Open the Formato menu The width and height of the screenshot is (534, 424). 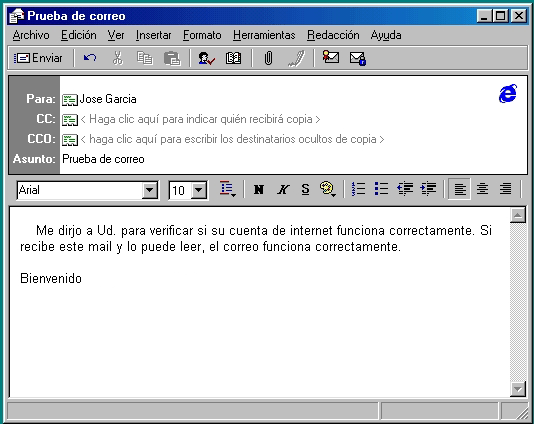(202, 35)
